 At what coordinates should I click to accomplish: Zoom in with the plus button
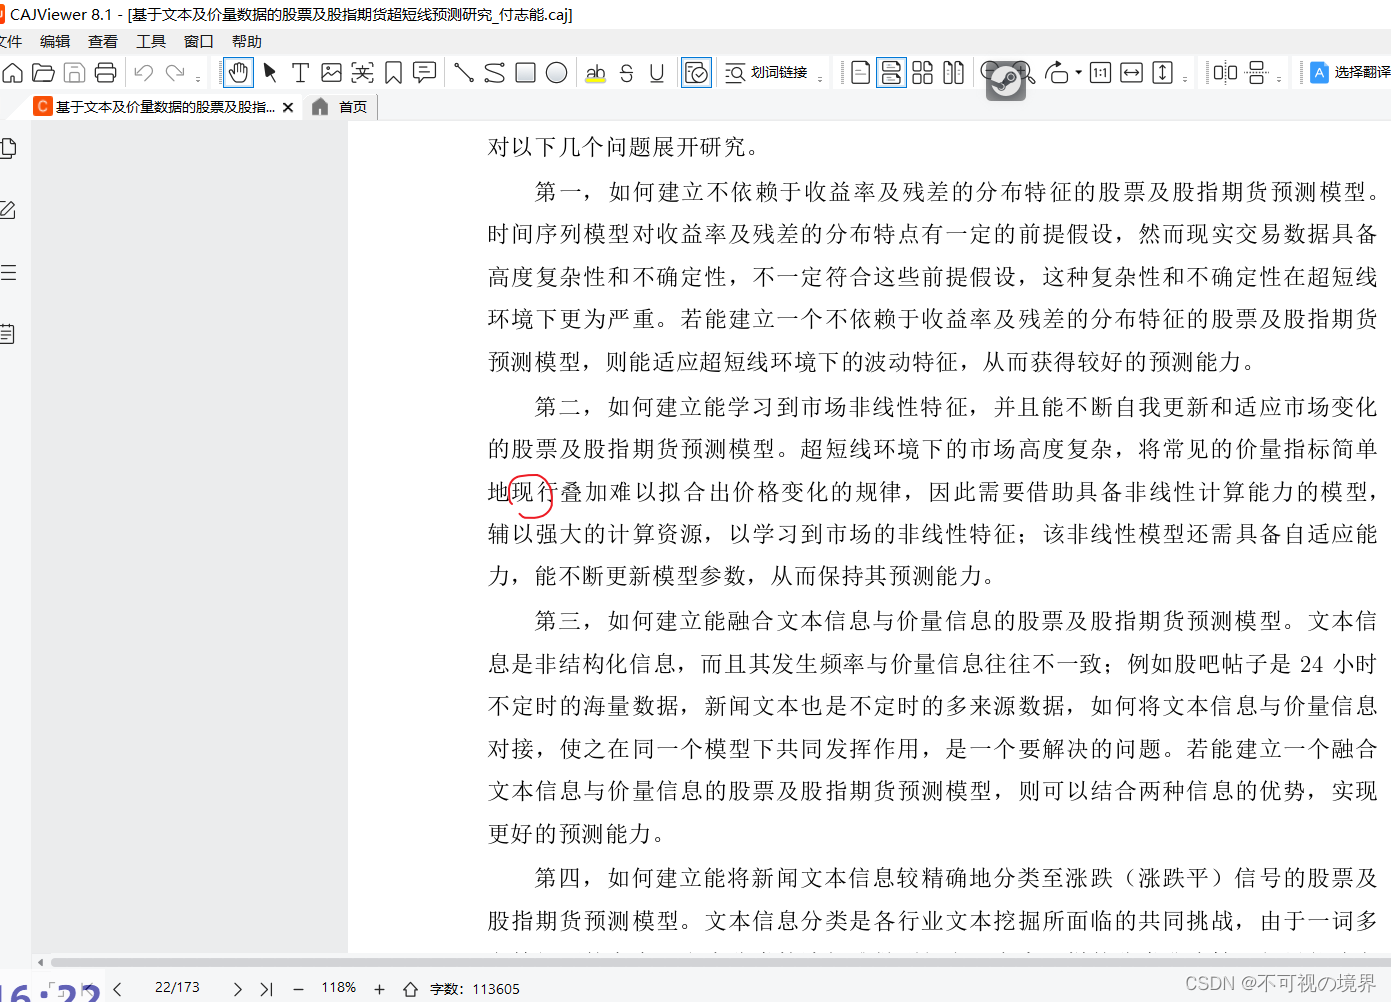379,989
